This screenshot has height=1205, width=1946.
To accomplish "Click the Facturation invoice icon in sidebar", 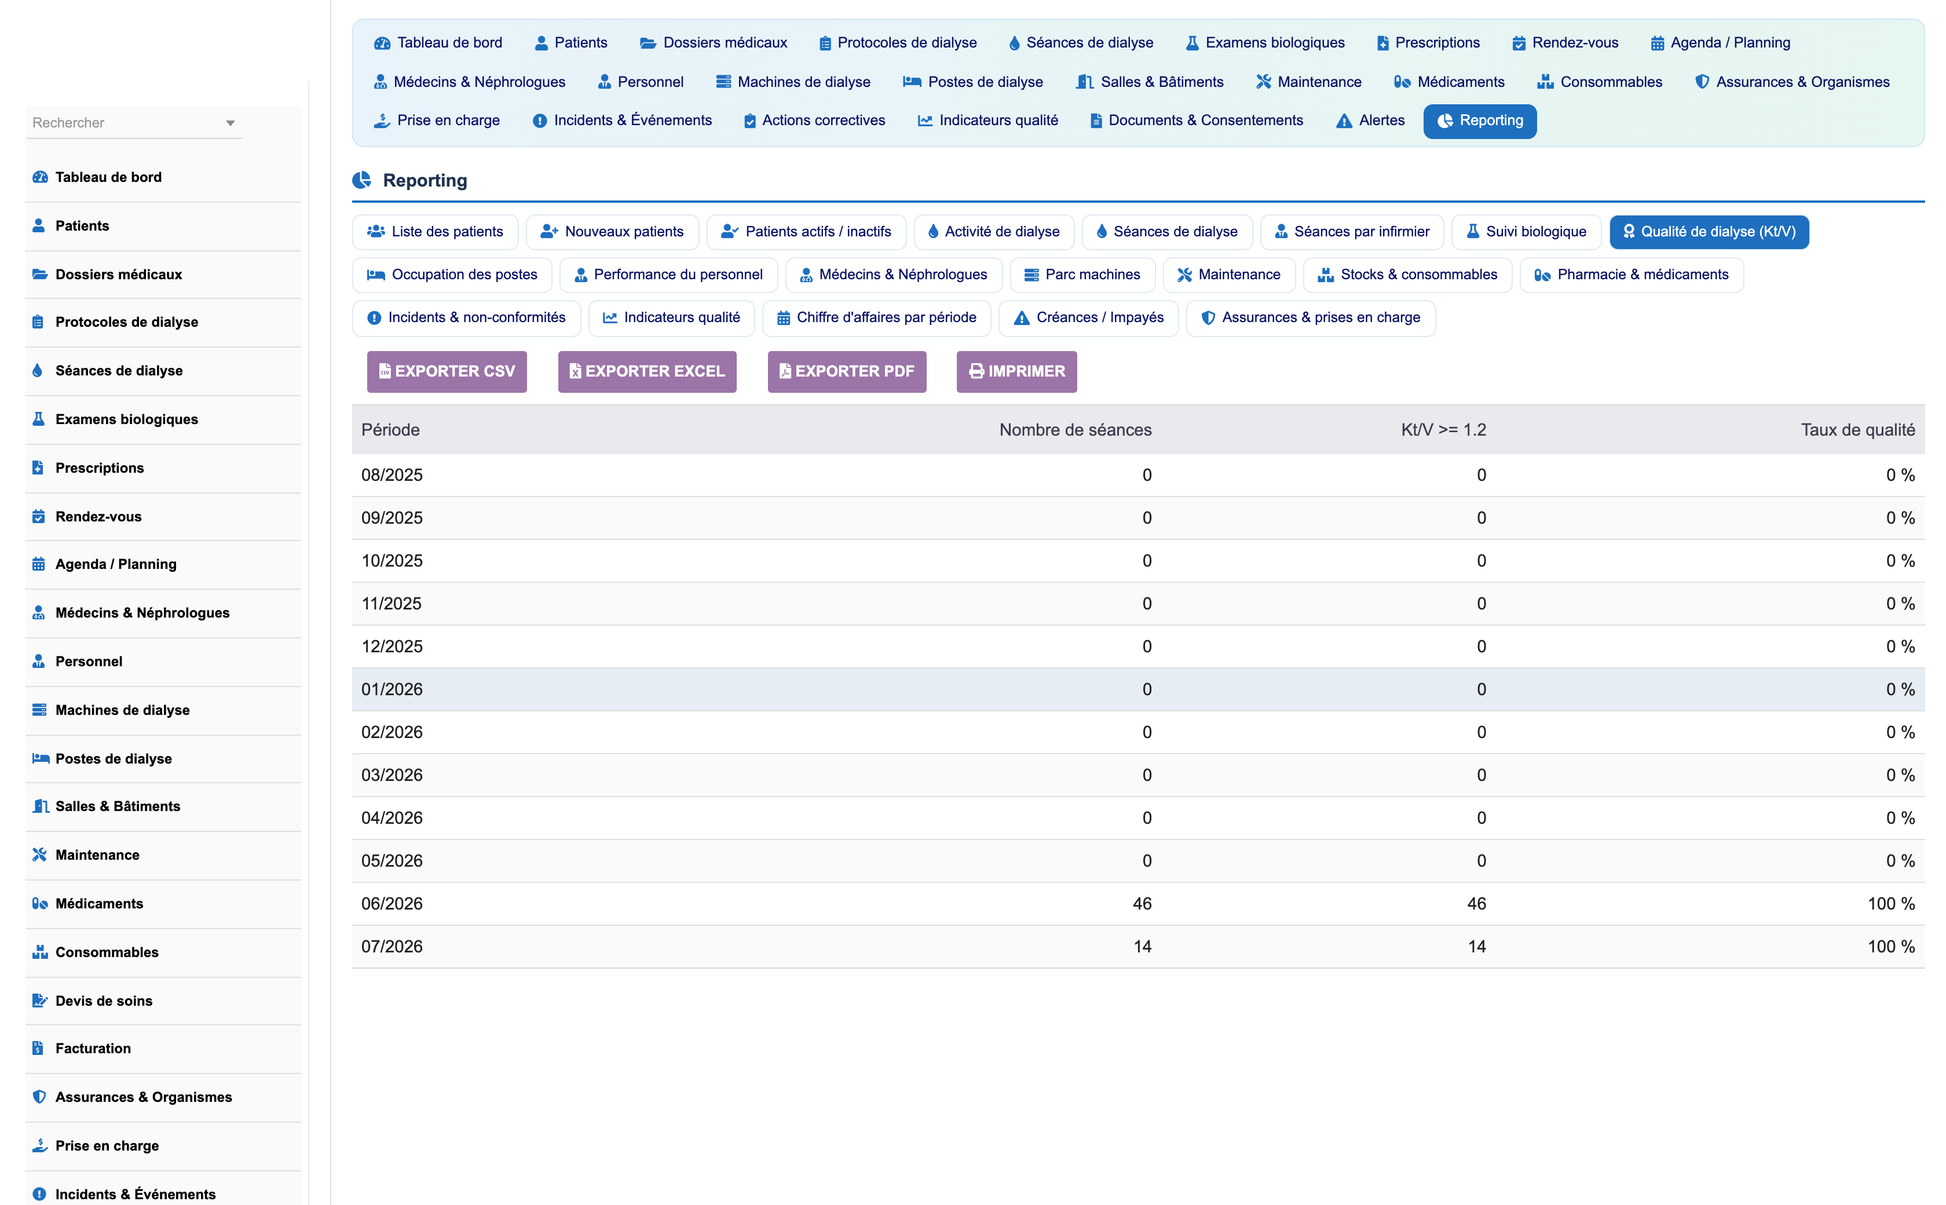I will click(38, 1049).
